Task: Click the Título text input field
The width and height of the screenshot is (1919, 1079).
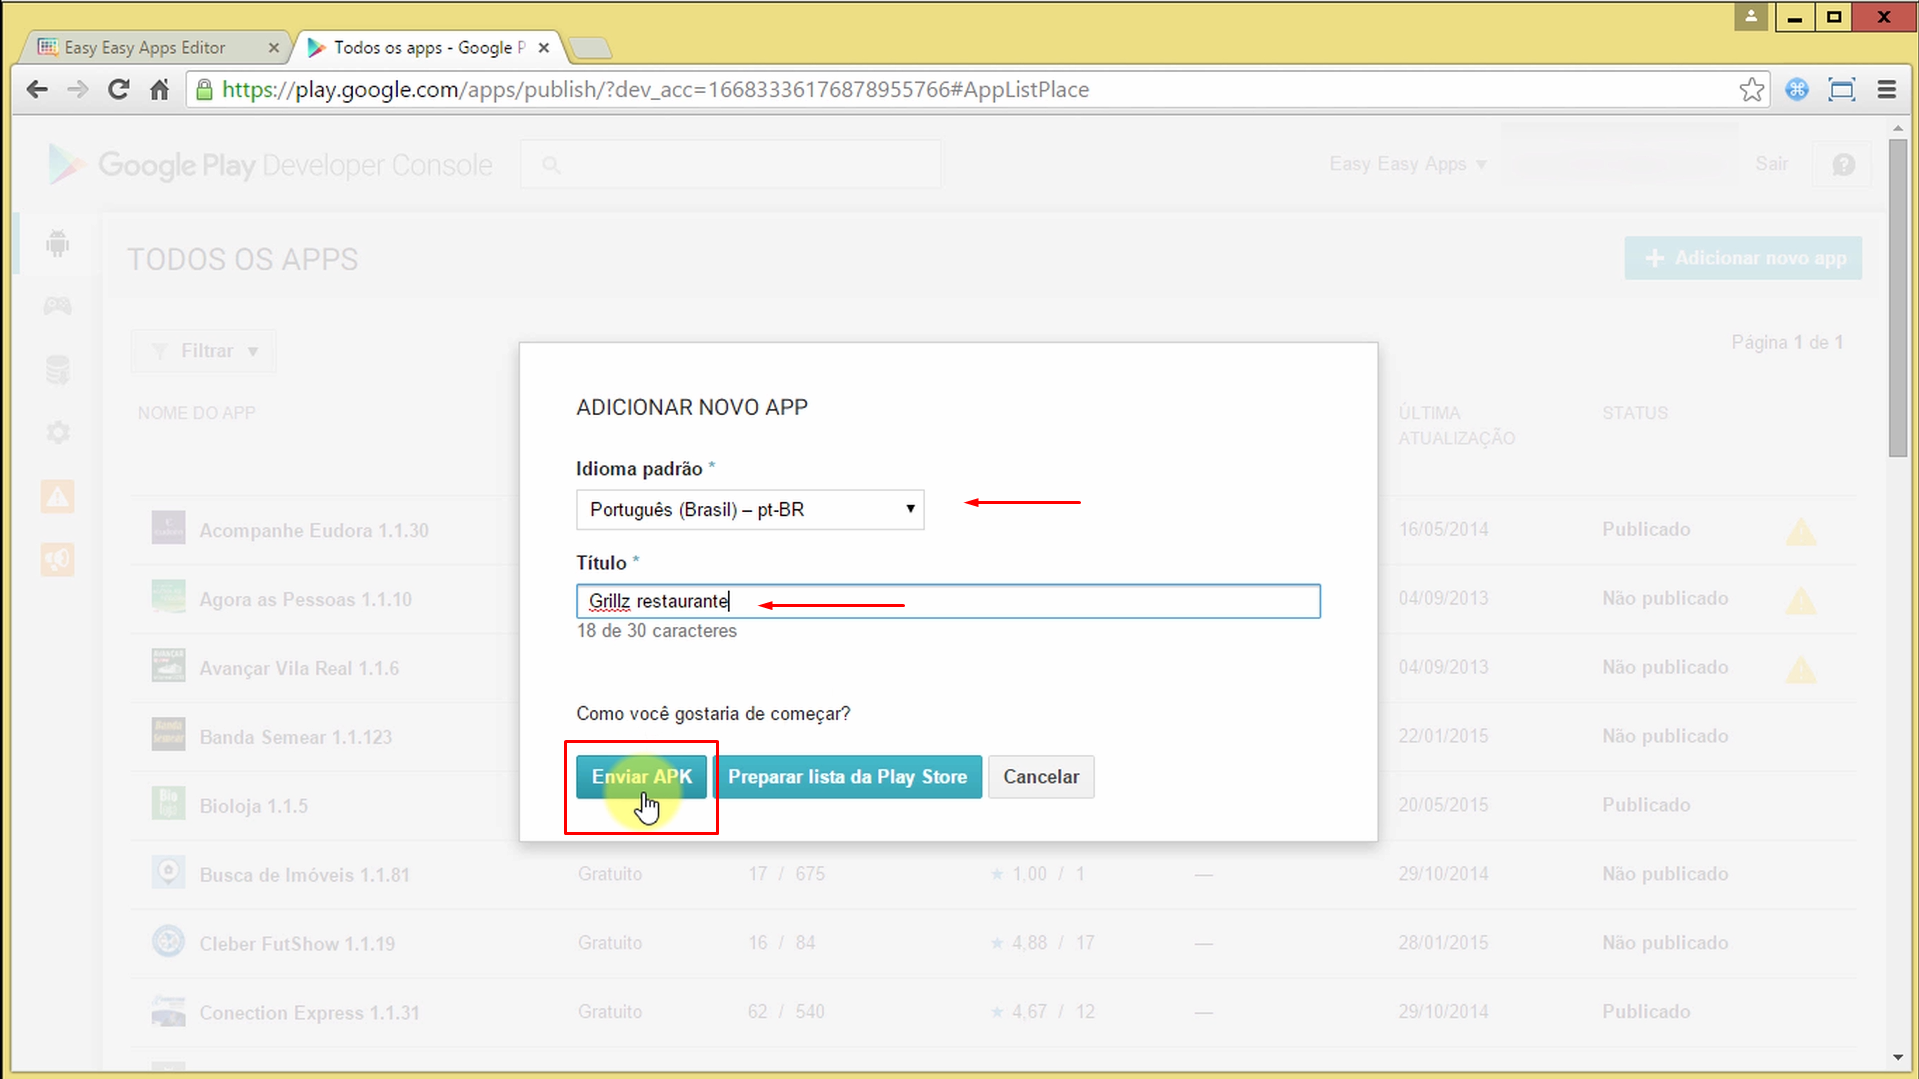Action: click(947, 601)
